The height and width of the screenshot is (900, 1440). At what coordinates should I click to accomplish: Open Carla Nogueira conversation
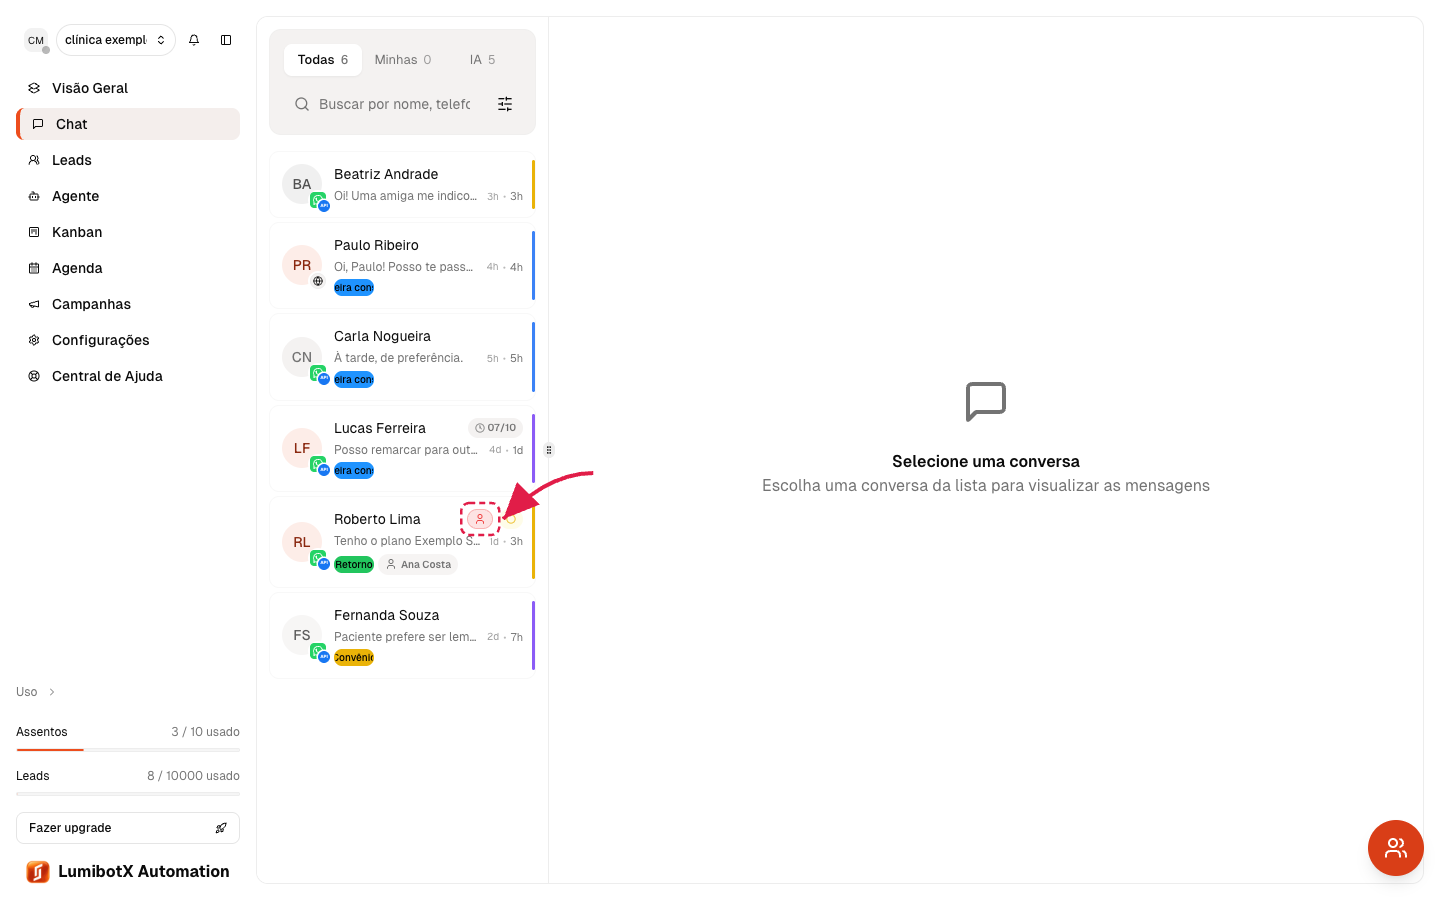[402, 357]
